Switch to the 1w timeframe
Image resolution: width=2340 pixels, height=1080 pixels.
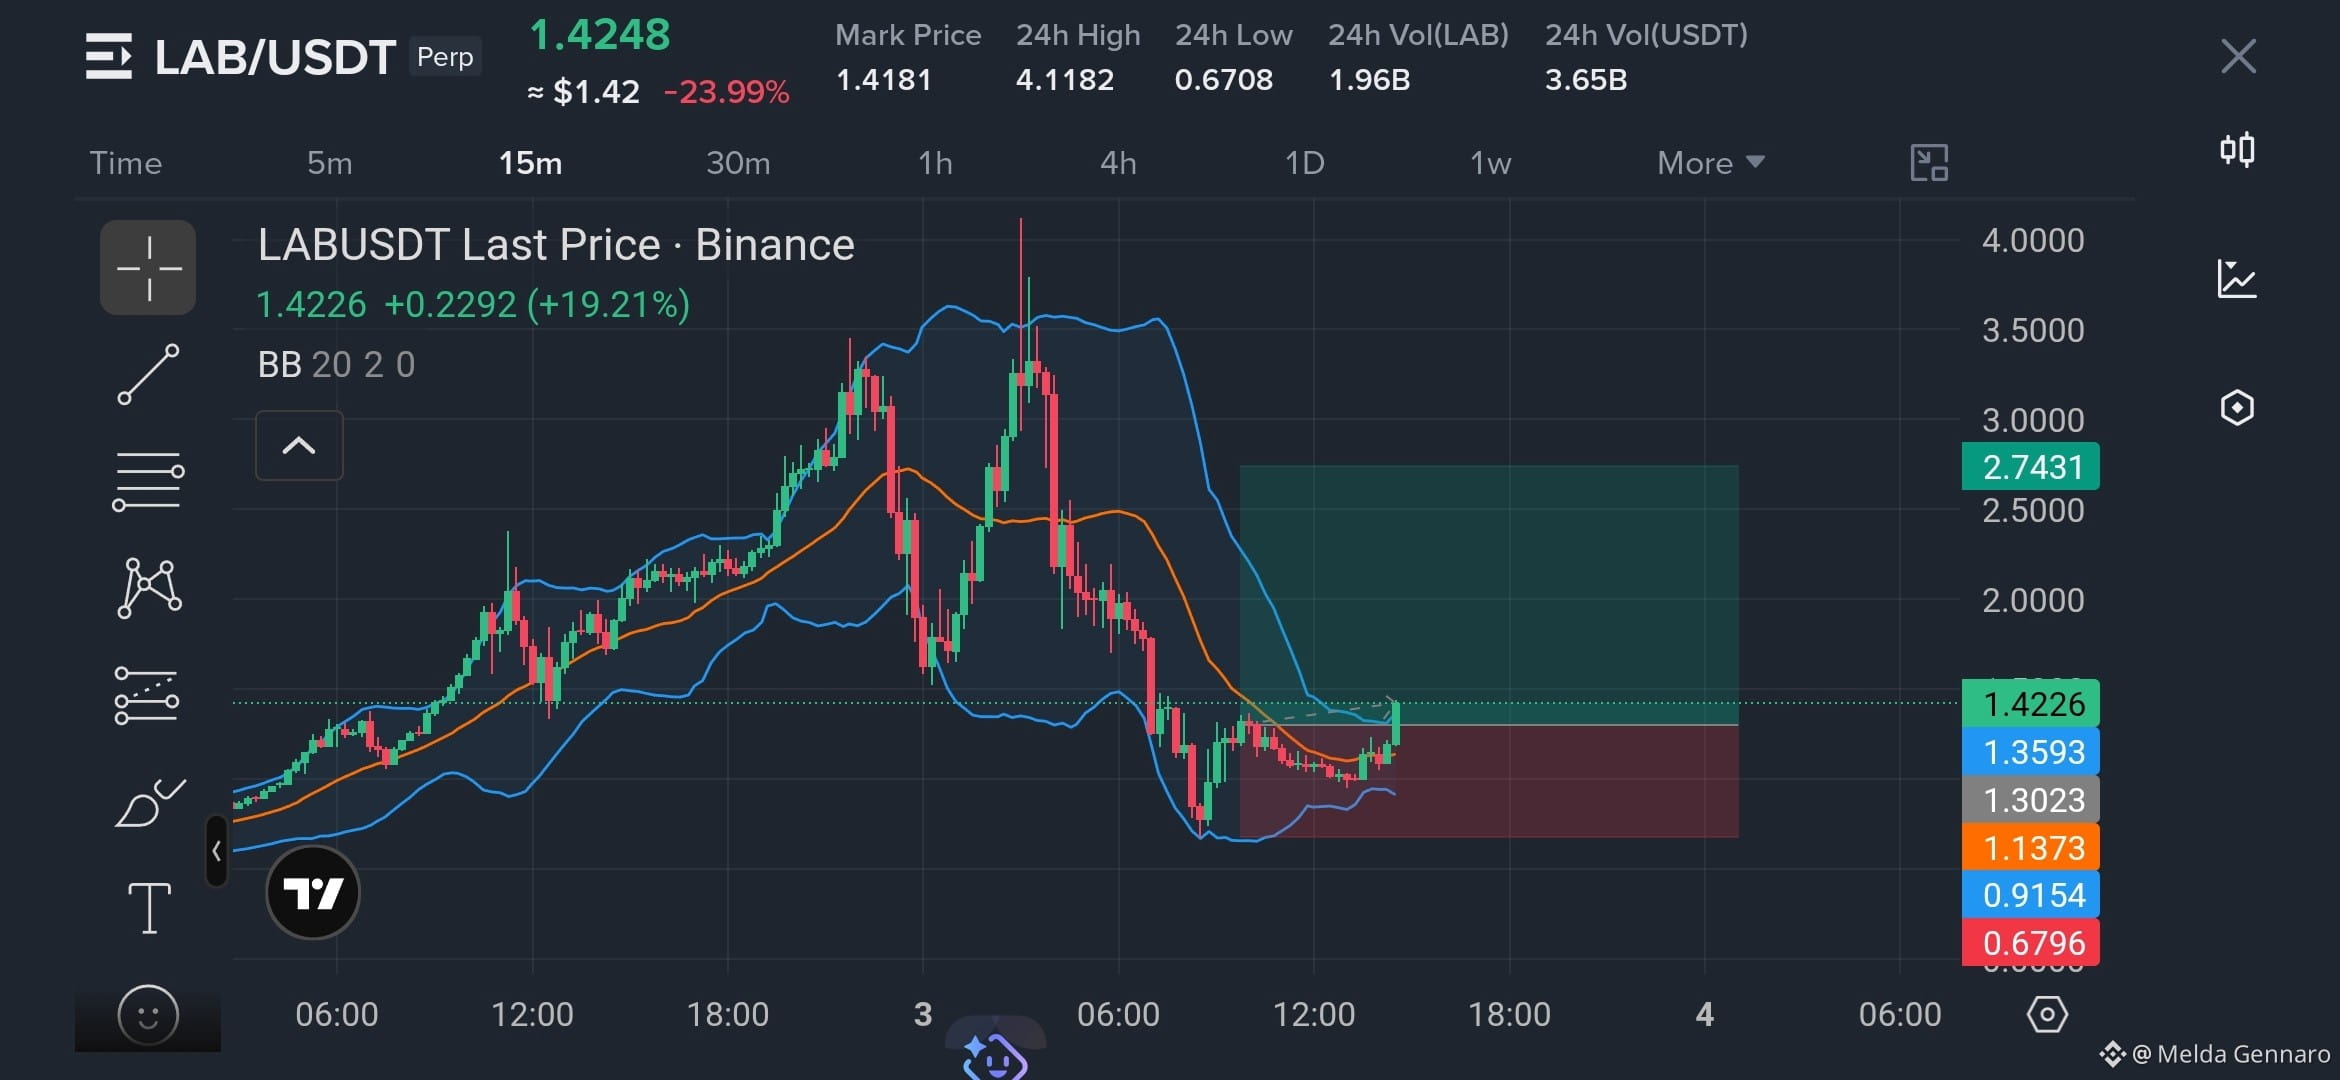coord(1490,163)
